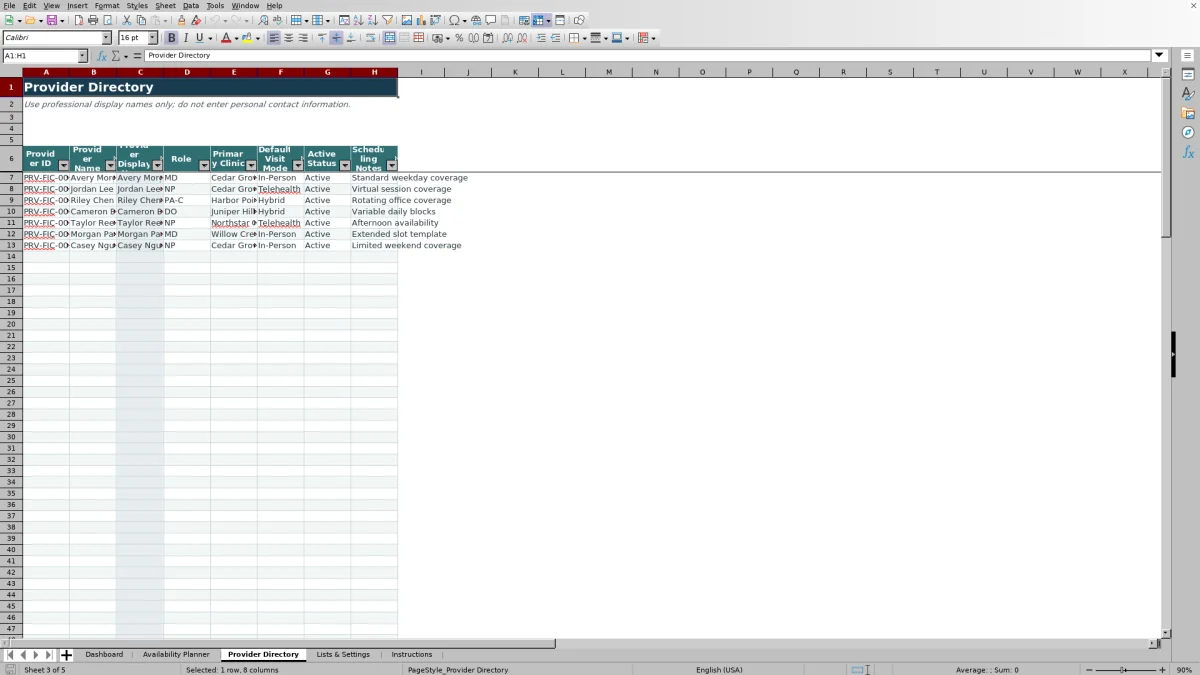The height and width of the screenshot is (675, 1200).
Task: Clear direct formatting icon
Action: [x=196, y=20]
